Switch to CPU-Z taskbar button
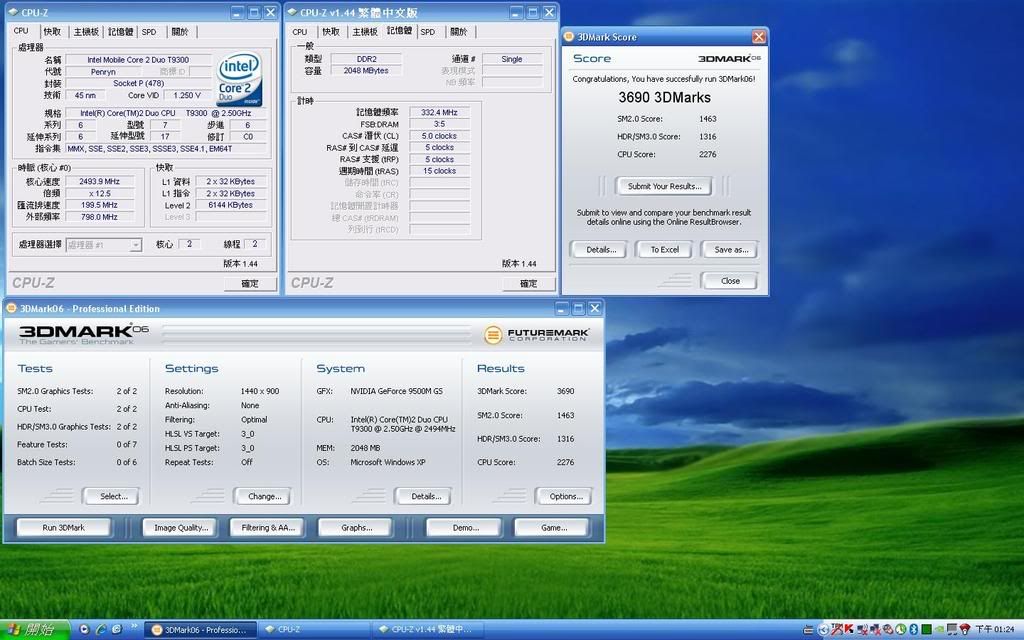Image resolution: width=1024 pixels, height=640 pixels. coord(314,630)
